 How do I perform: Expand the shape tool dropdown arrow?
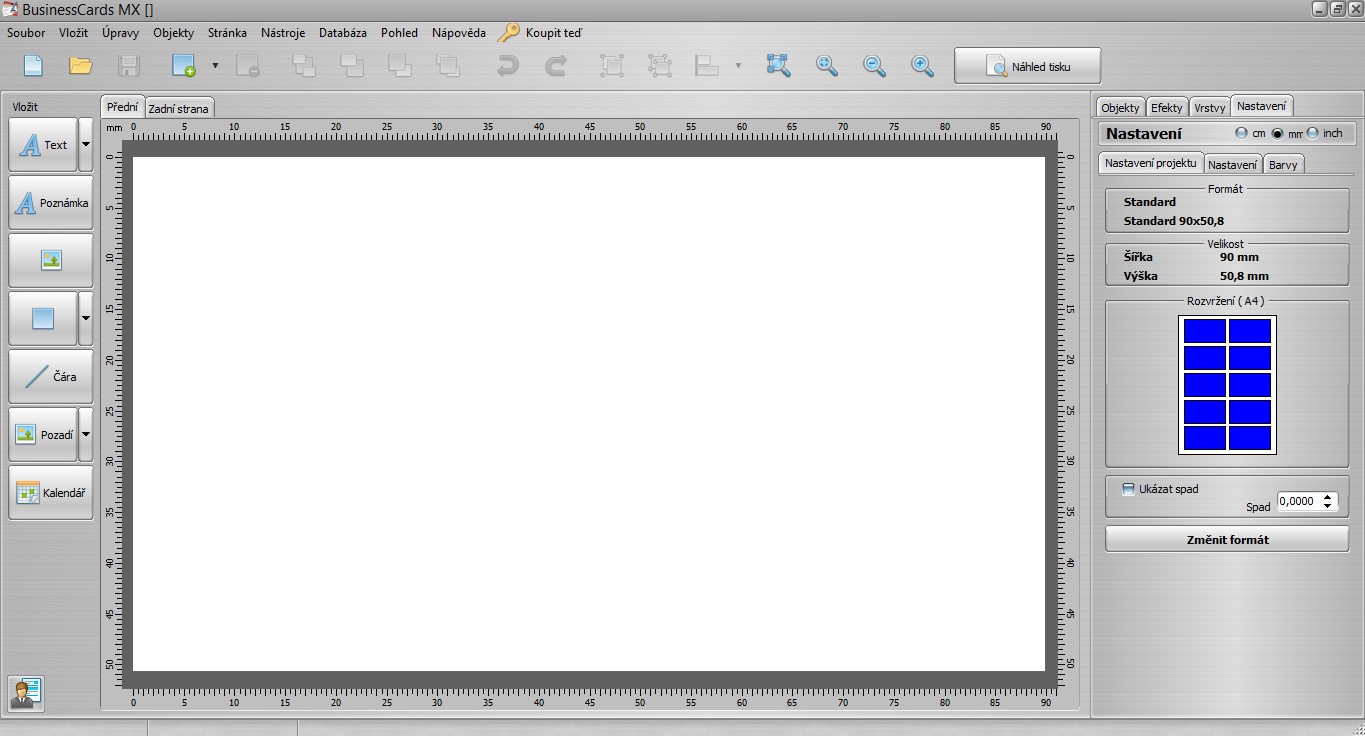pos(85,319)
